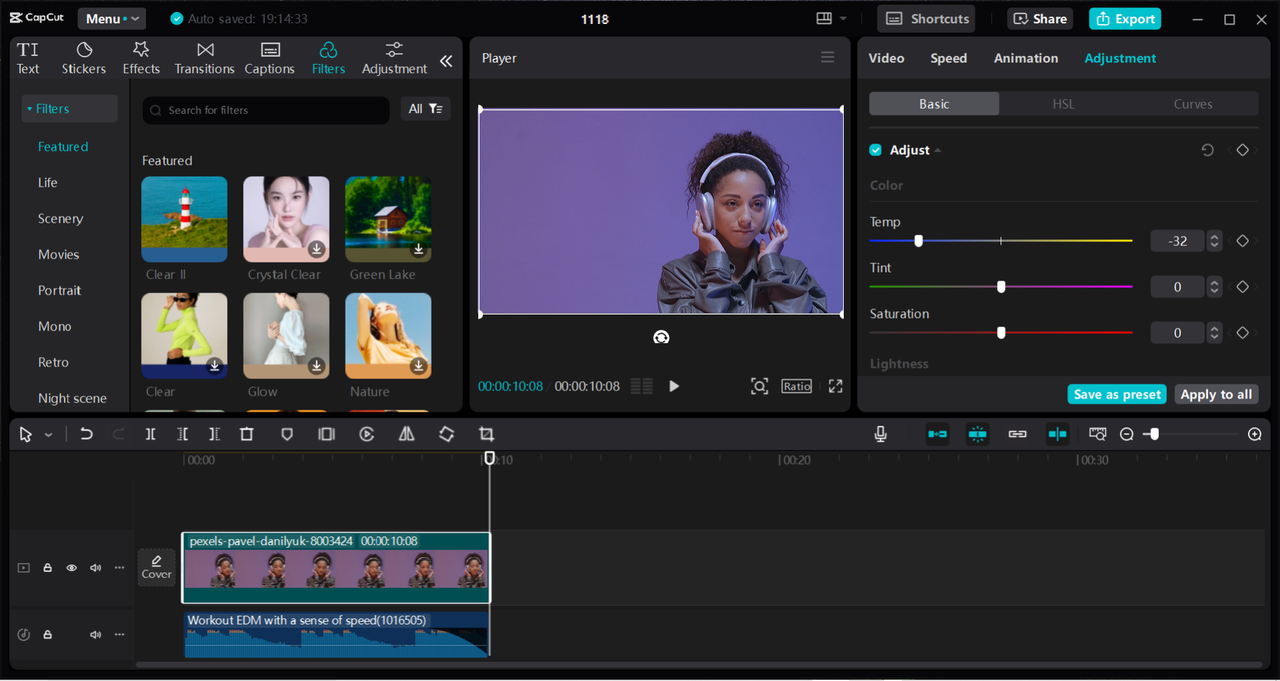Open the video track more options dots

[119, 568]
